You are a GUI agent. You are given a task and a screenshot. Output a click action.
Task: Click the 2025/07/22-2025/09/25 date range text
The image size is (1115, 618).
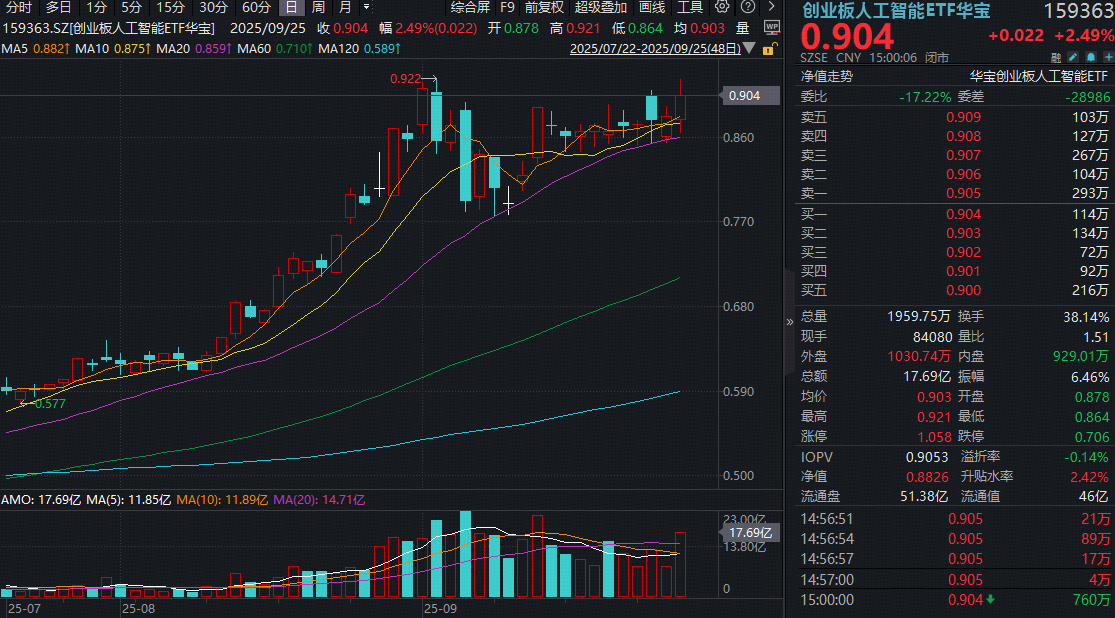(x=656, y=47)
